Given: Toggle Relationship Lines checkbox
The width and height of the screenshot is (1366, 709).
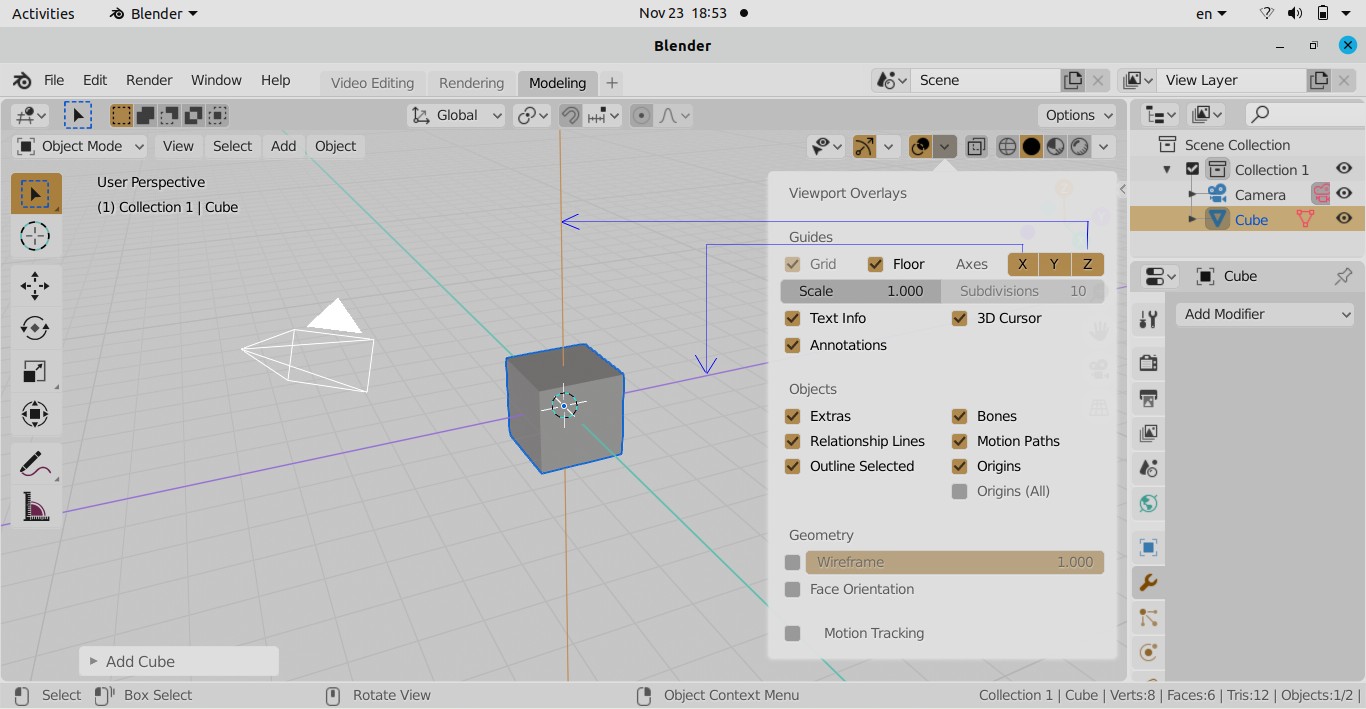Looking at the screenshot, I should [793, 441].
